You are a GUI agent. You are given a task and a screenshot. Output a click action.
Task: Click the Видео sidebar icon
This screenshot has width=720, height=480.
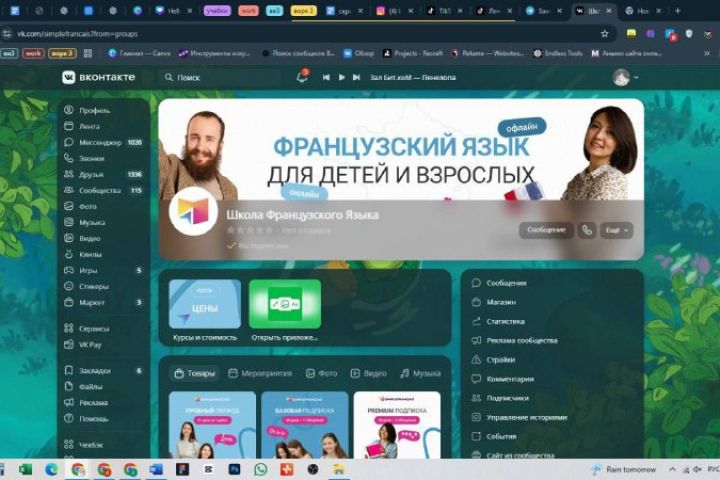(x=69, y=238)
